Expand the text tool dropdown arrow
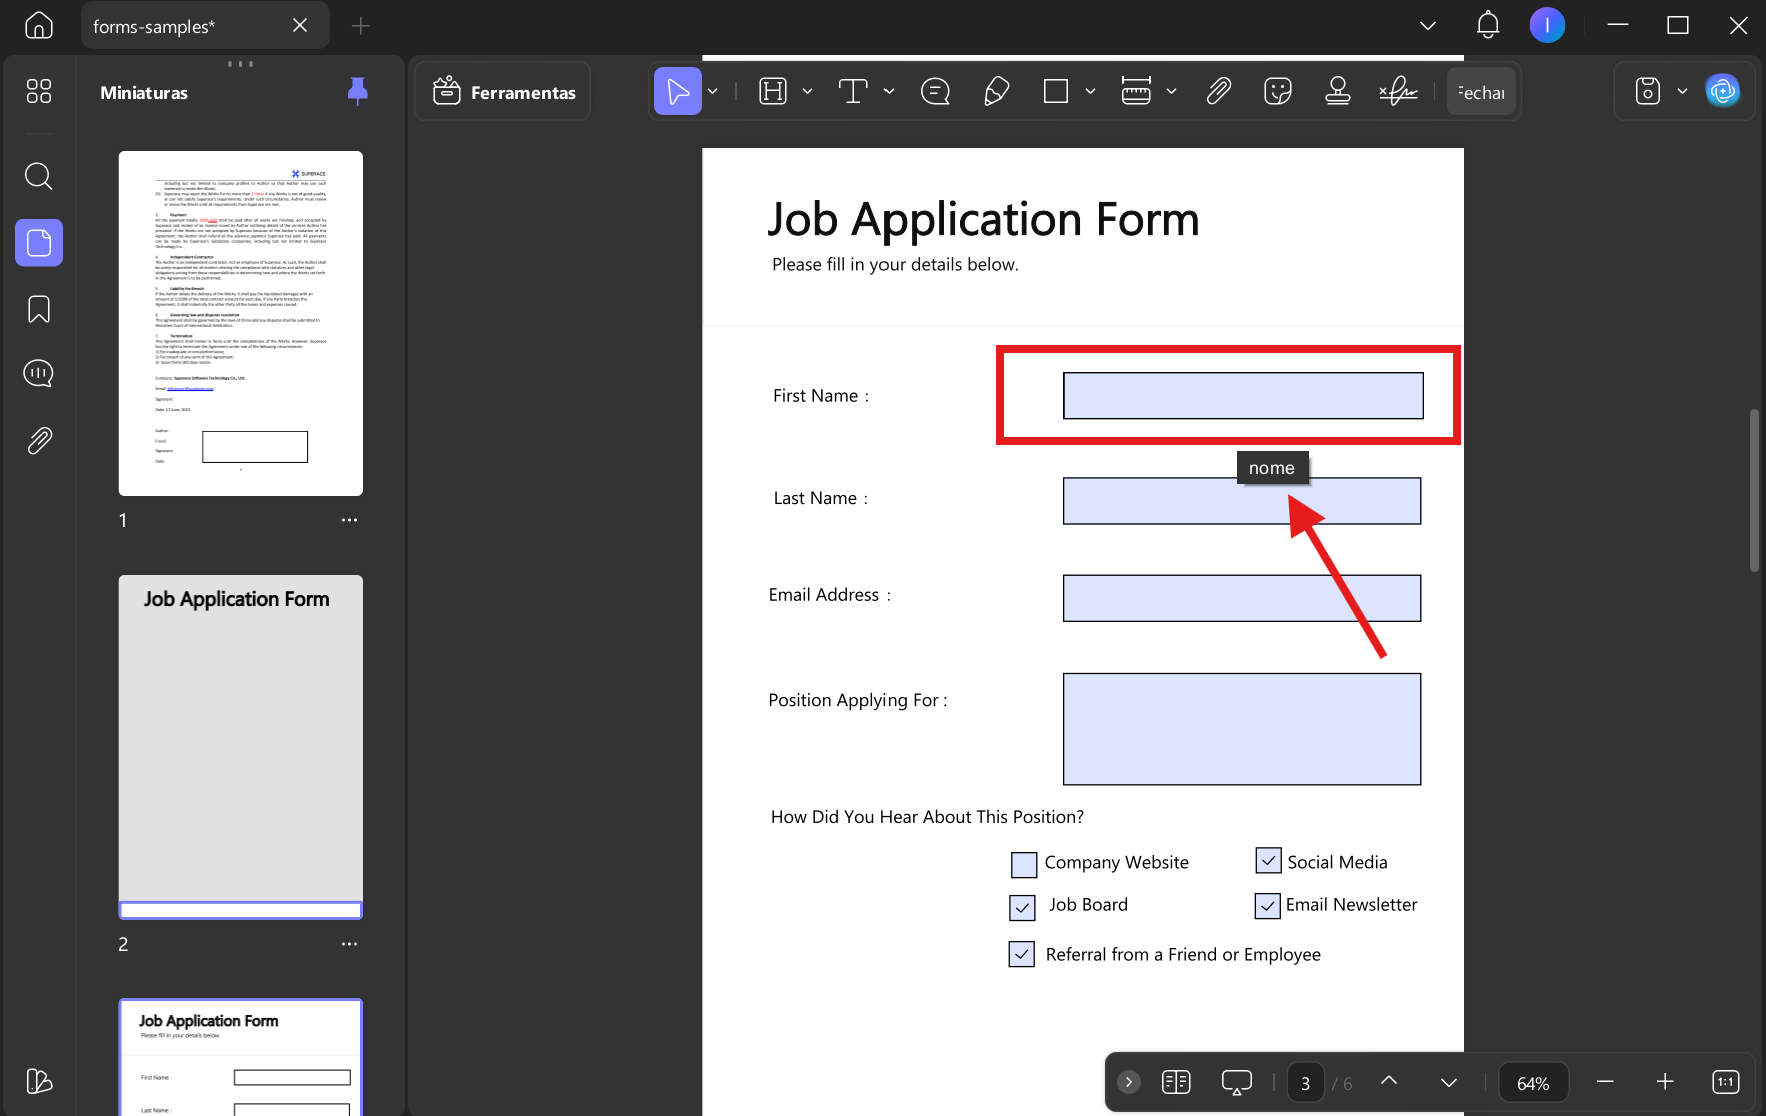Screen dimensions: 1766x1116 (x=889, y=92)
